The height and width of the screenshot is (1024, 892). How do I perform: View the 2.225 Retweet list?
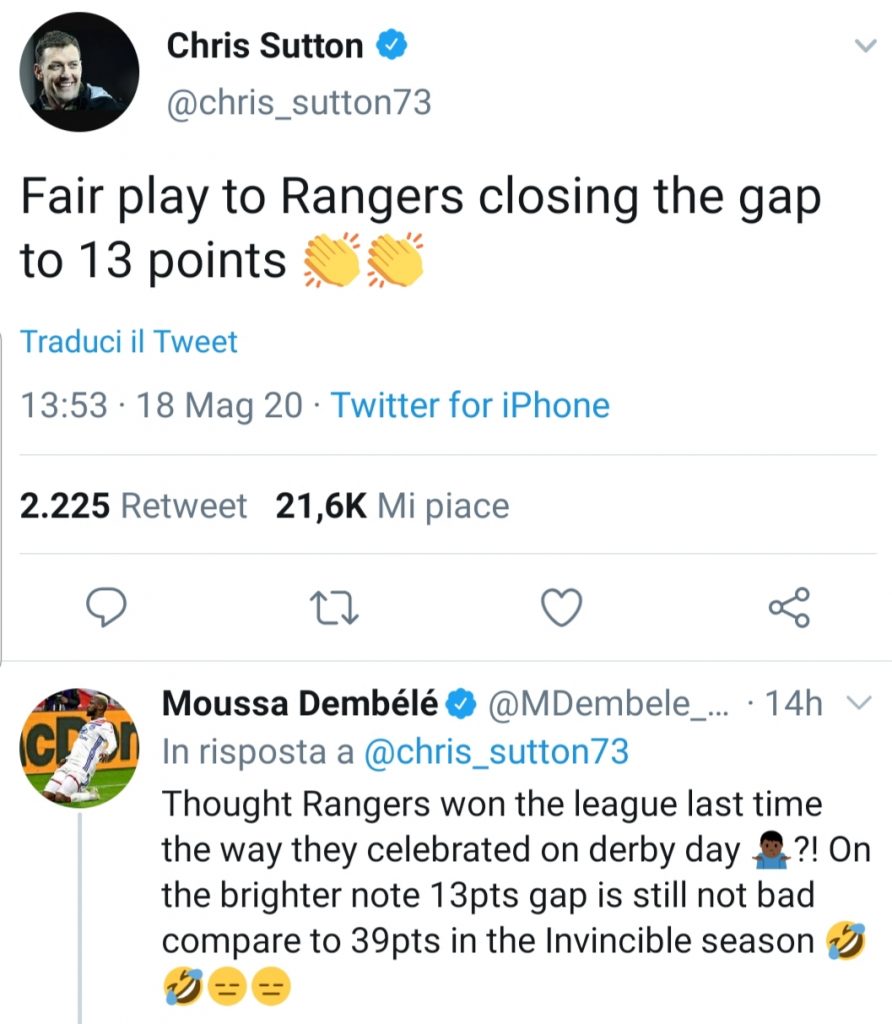(133, 506)
